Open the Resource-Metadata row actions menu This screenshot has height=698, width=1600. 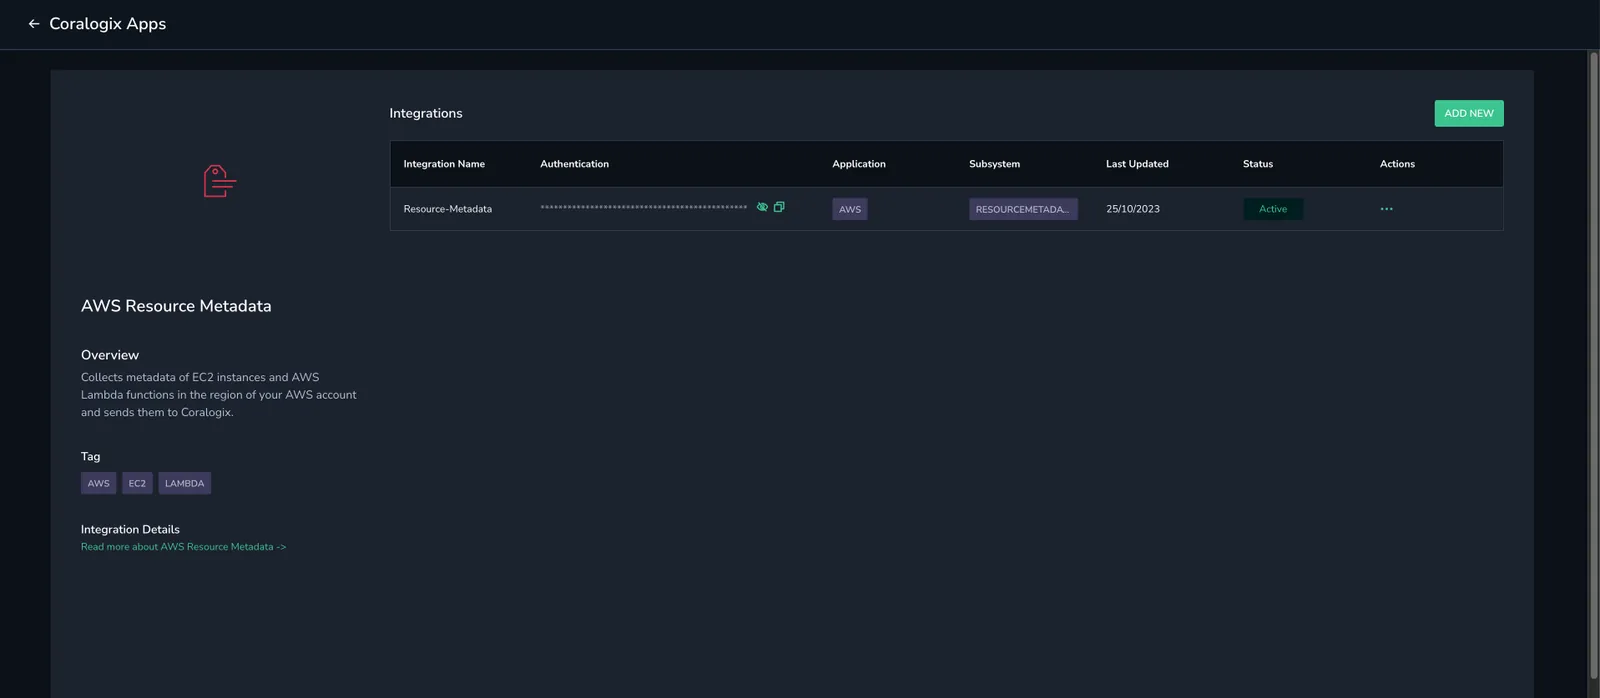coord(1386,209)
